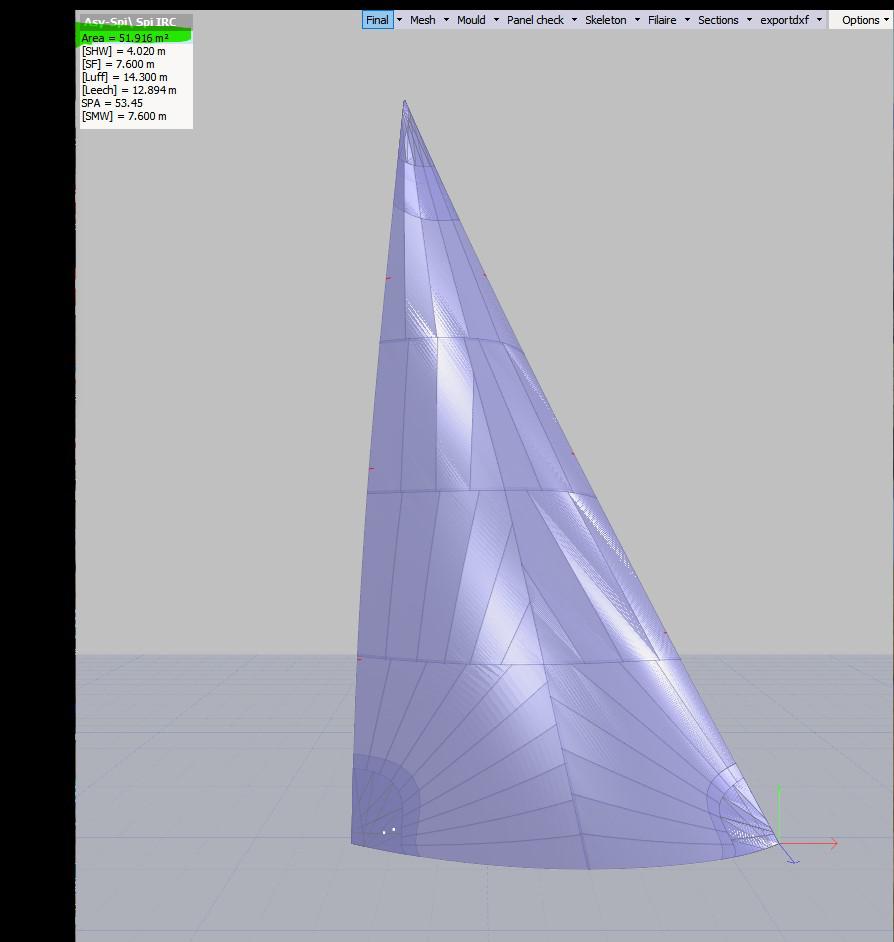Expand the Mould dropdown arrow
Viewport: 894px width, 942px height.
[496, 20]
